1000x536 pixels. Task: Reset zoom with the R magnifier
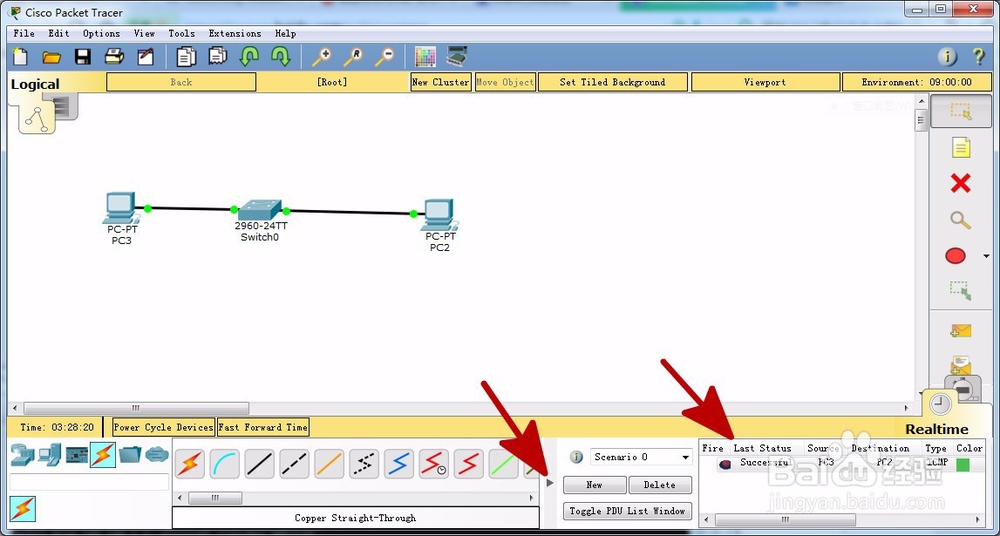click(x=353, y=57)
